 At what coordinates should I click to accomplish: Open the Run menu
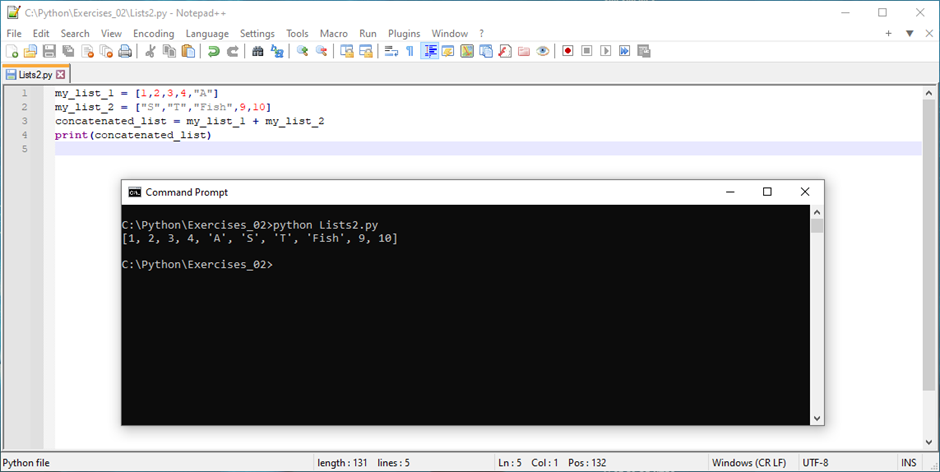coord(367,34)
